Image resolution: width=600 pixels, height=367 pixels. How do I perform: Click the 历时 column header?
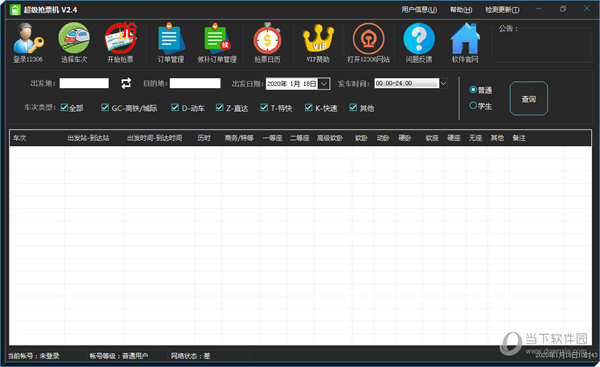pos(204,138)
